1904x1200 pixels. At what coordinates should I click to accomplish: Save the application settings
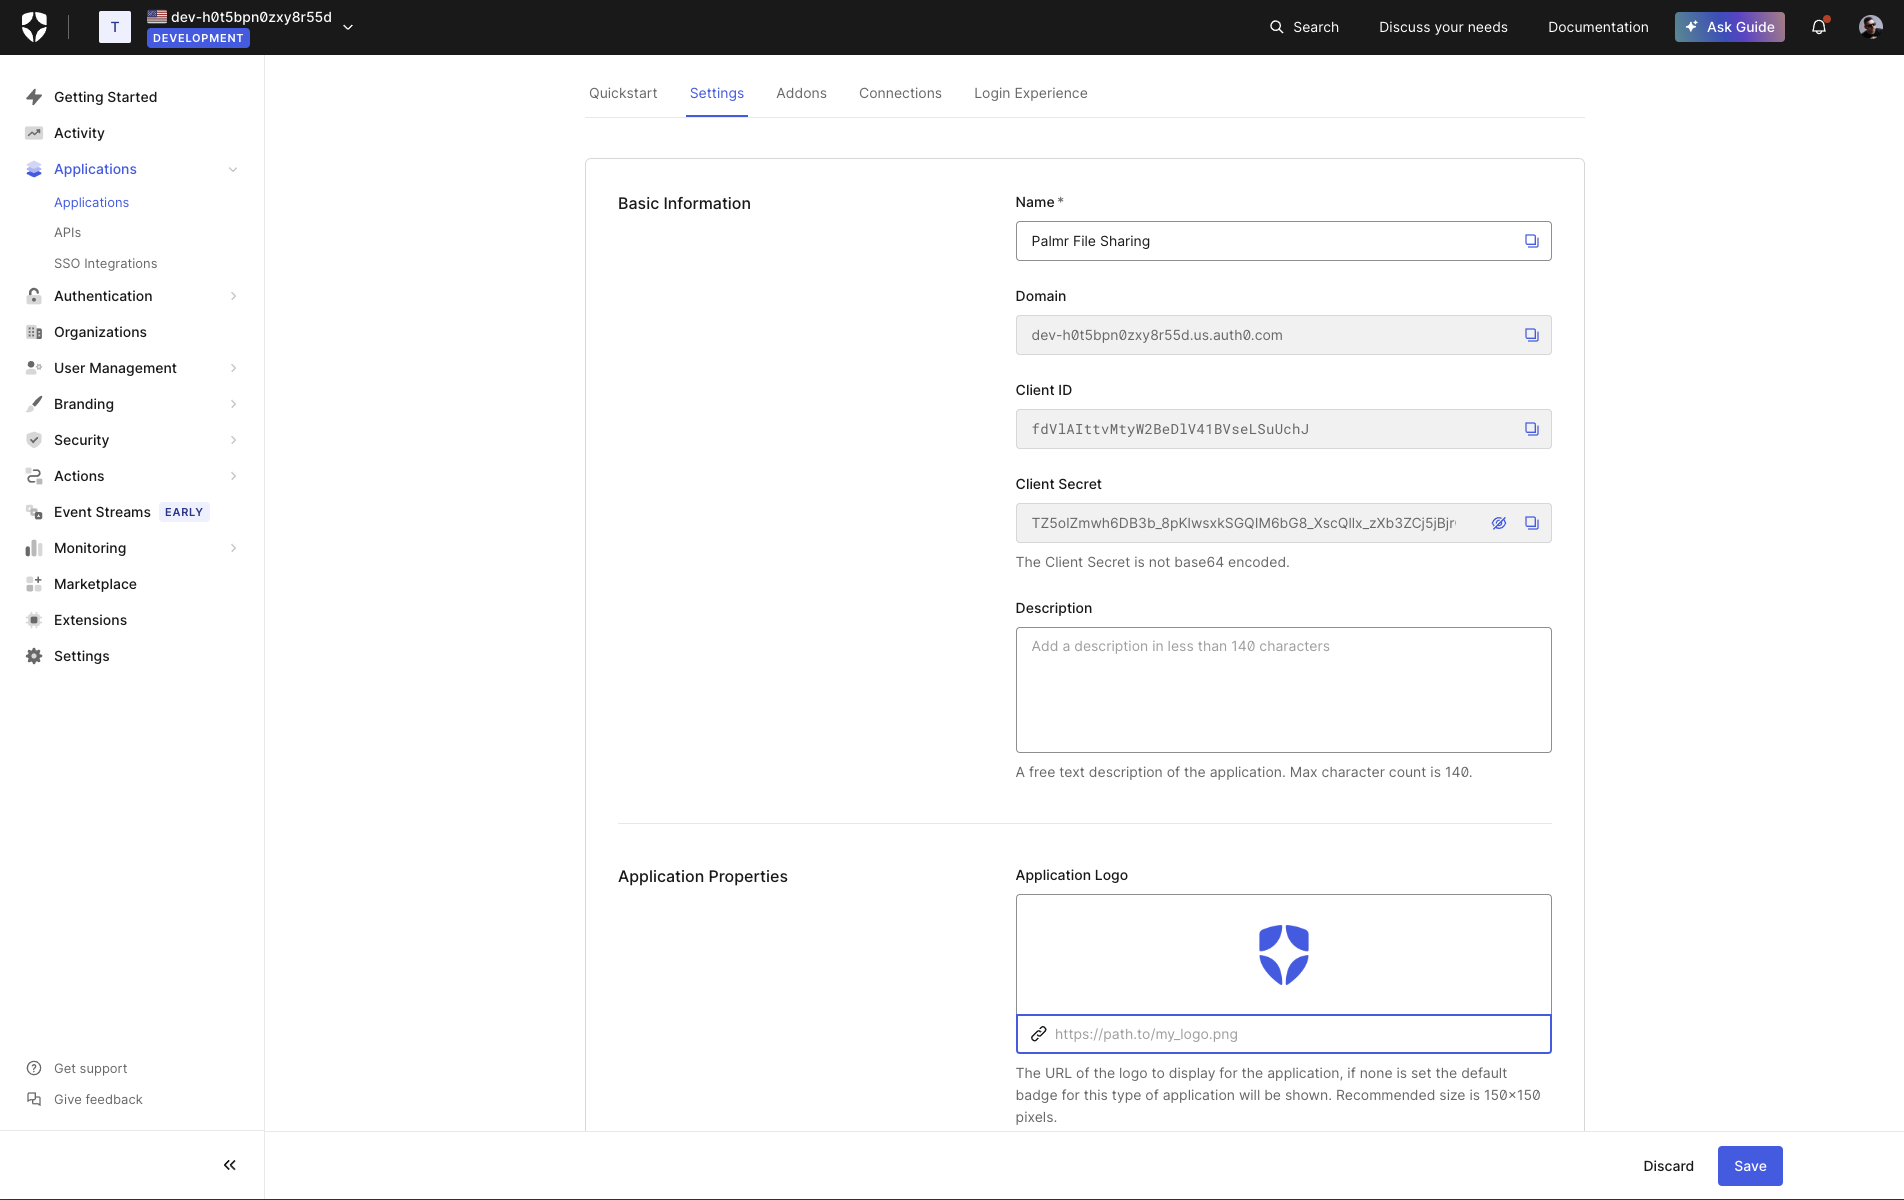coord(1750,1166)
